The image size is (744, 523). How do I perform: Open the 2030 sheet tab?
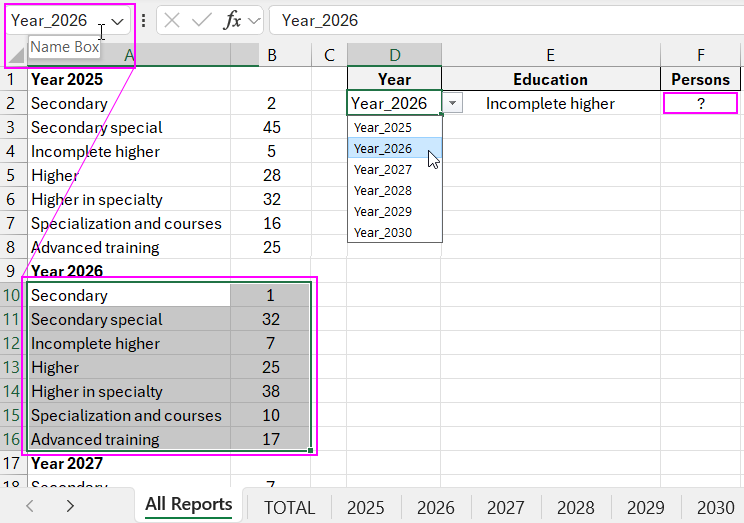coord(716,508)
